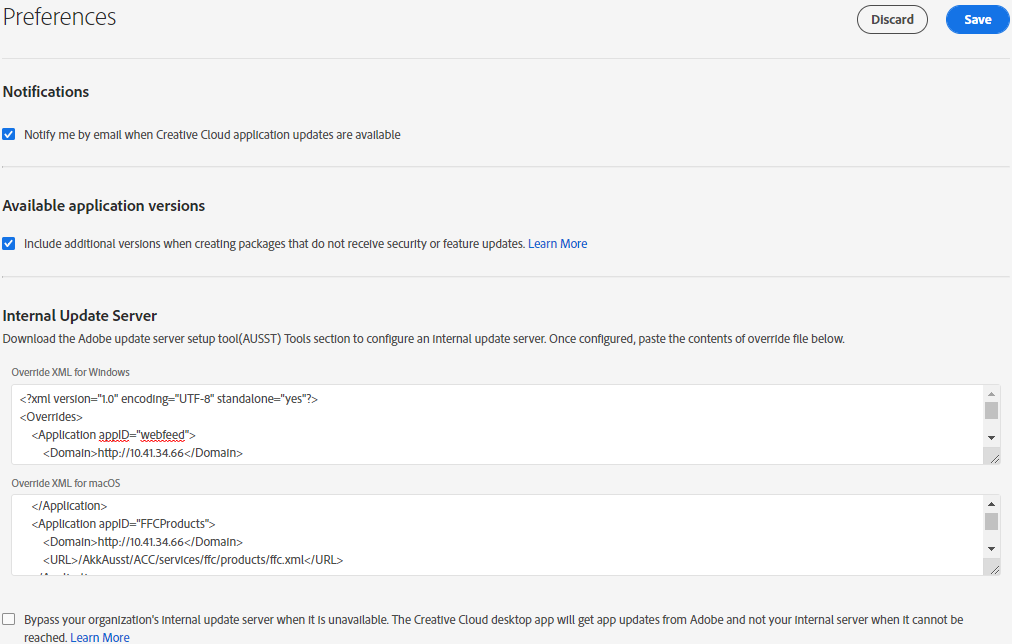1012x644 pixels.
Task: Click the Discard button
Action: pyautogui.click(x=892, y=19)
